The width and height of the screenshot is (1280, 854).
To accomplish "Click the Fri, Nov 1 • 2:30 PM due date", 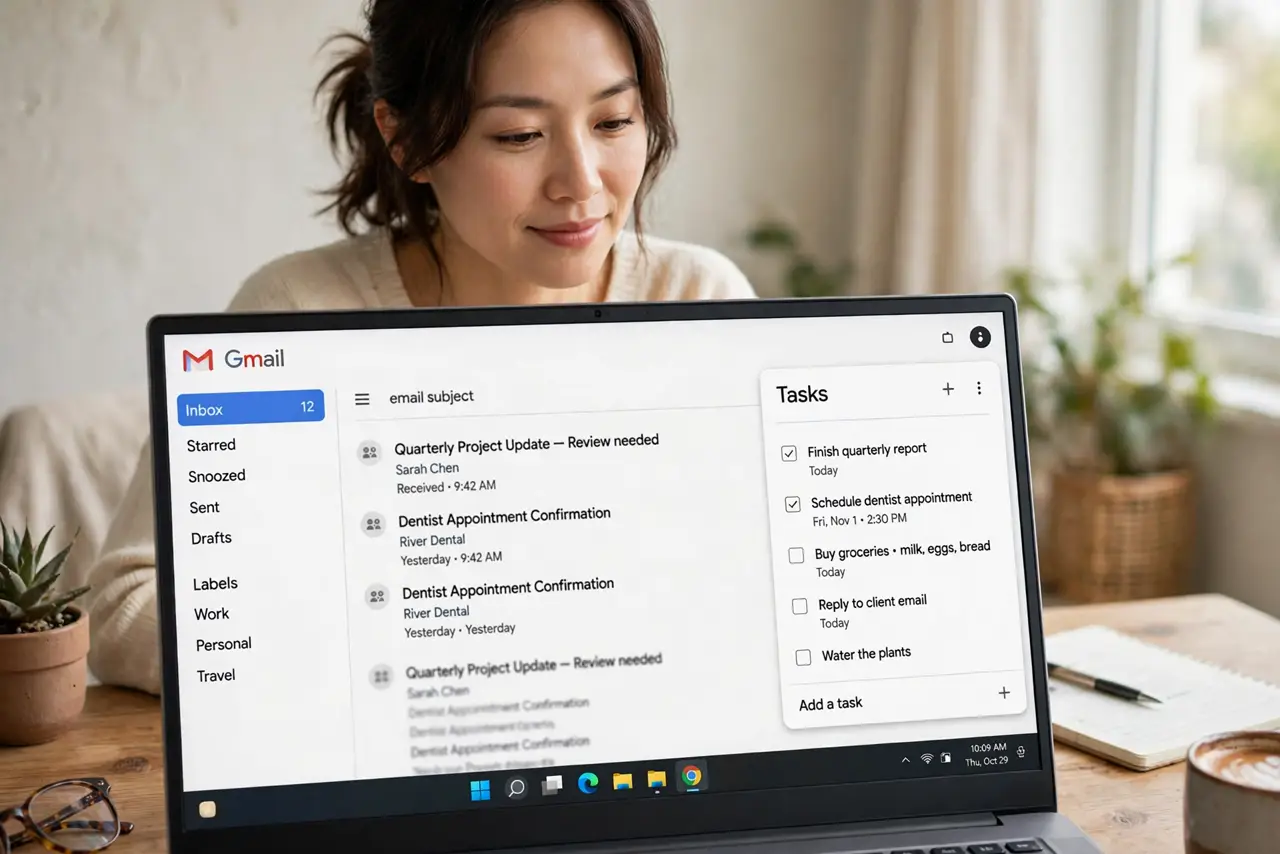I will pyautogui.click(x=859, y=520).
